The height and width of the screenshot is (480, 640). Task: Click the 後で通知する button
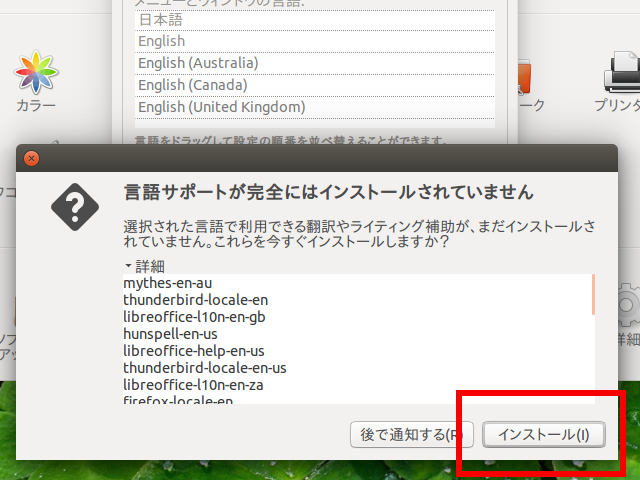[x=410, y=434]
